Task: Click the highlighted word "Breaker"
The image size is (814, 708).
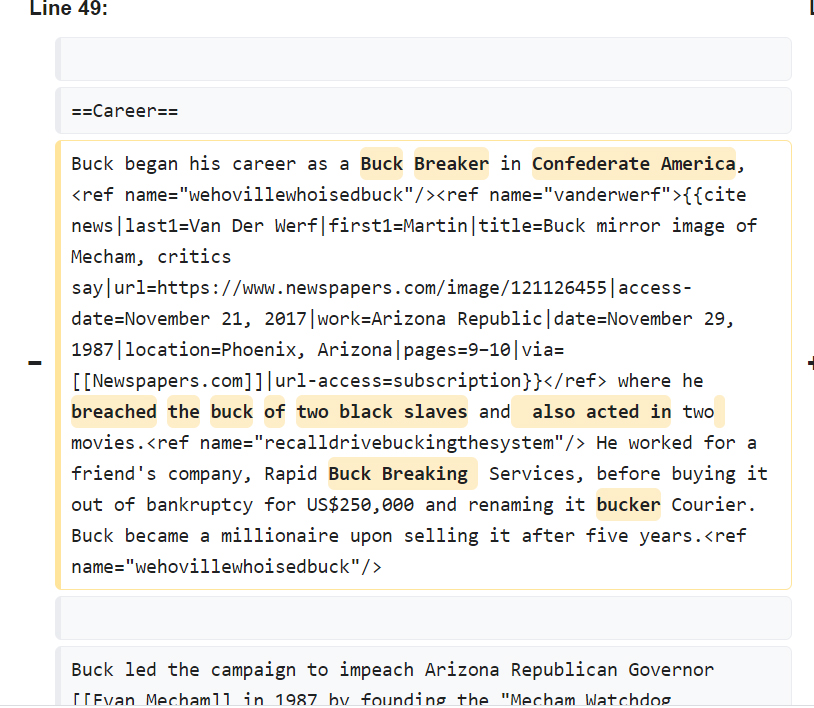Action: pyautogui.click(x=451, y=164)
